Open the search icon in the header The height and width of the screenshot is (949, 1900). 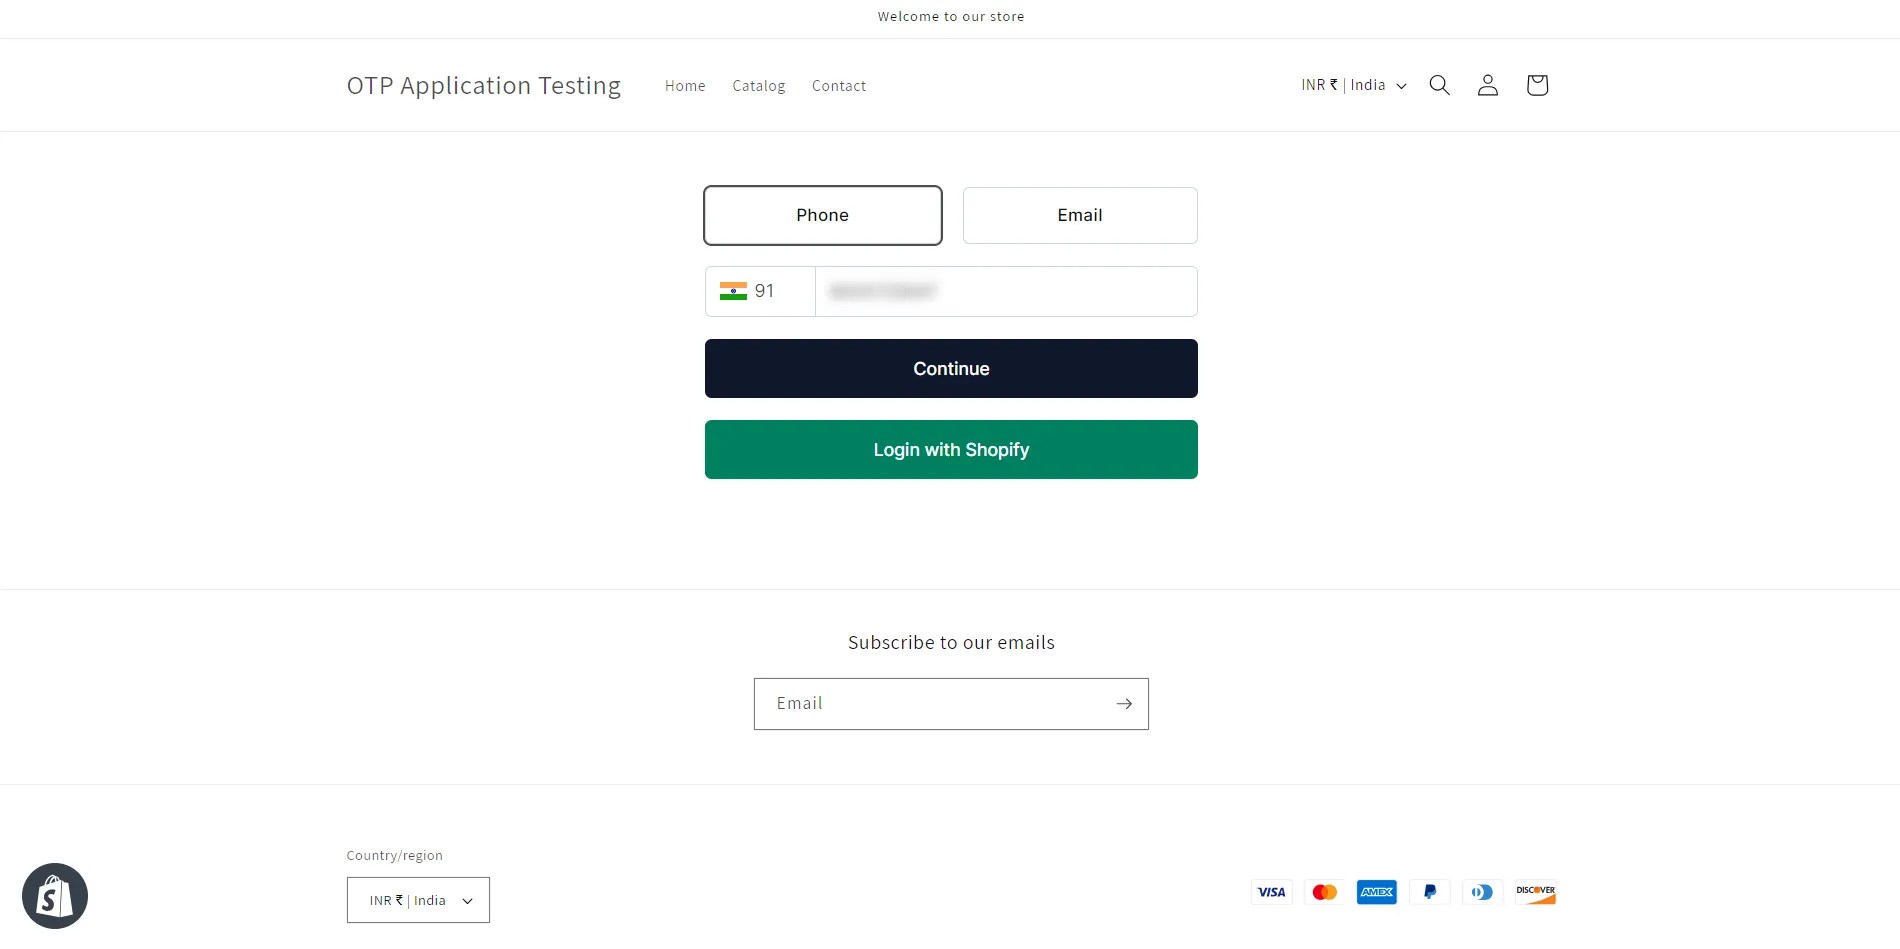1439,85
